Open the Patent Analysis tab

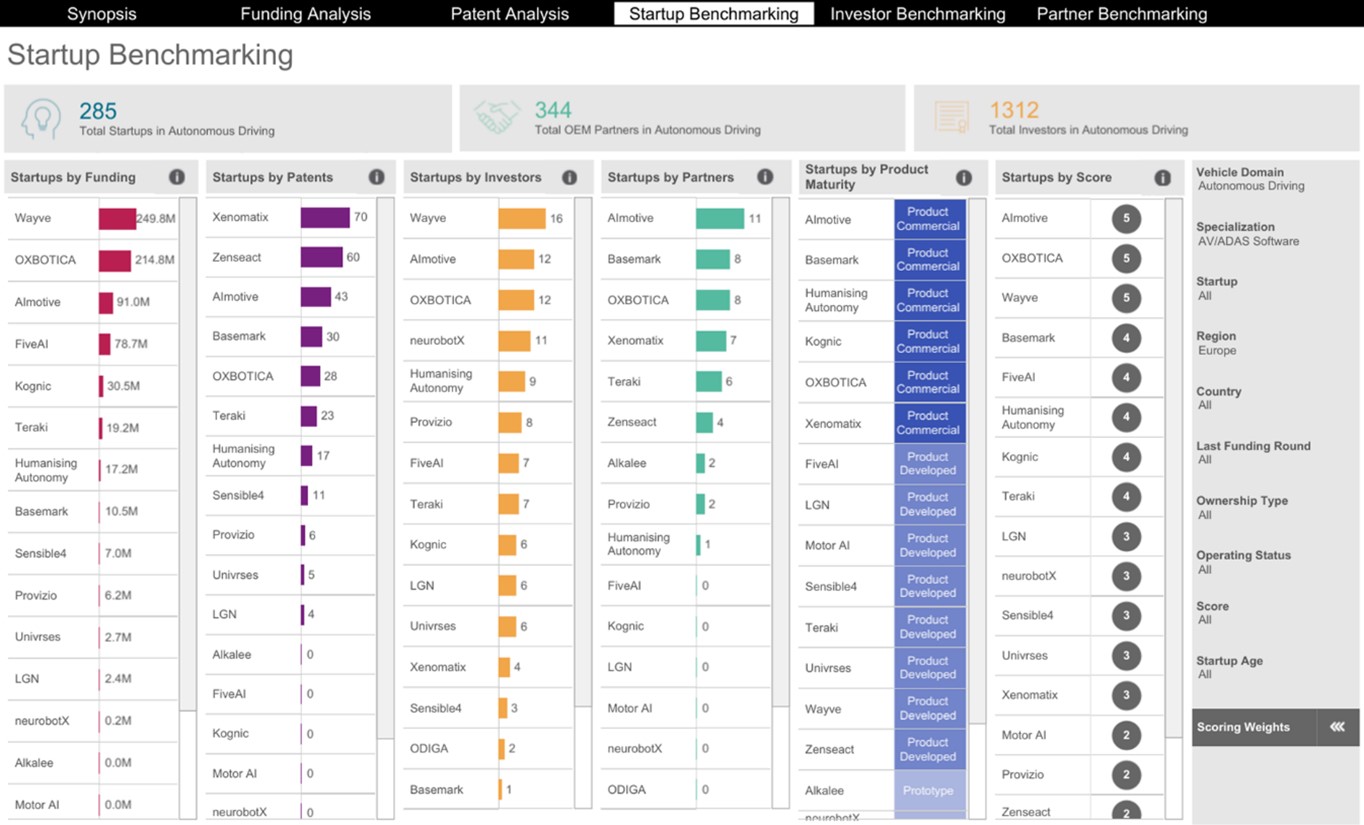pos(509,14)
